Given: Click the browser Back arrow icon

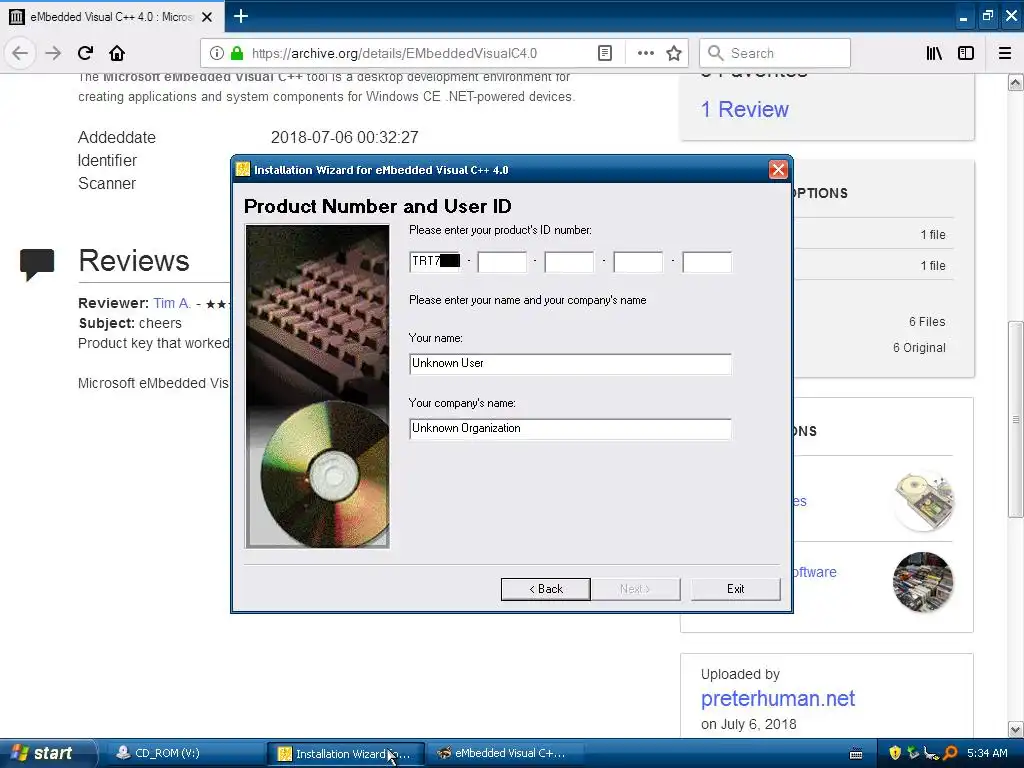Looking at the screenshot, I should coord(20,53).
